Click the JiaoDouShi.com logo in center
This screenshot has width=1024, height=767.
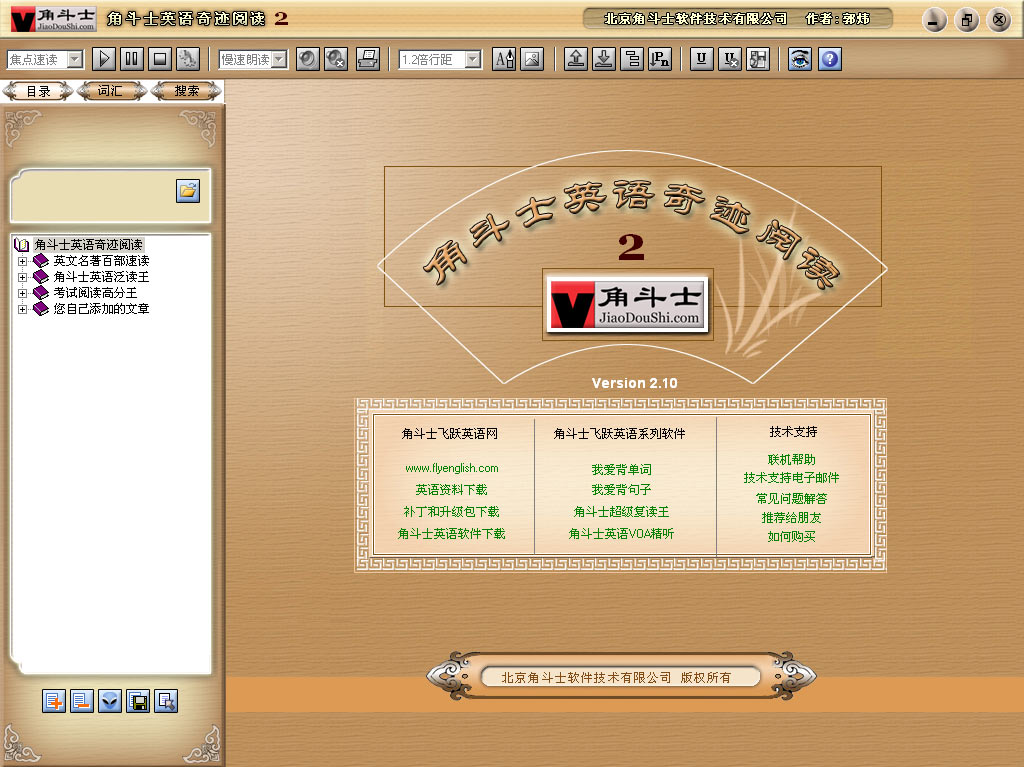627,304
